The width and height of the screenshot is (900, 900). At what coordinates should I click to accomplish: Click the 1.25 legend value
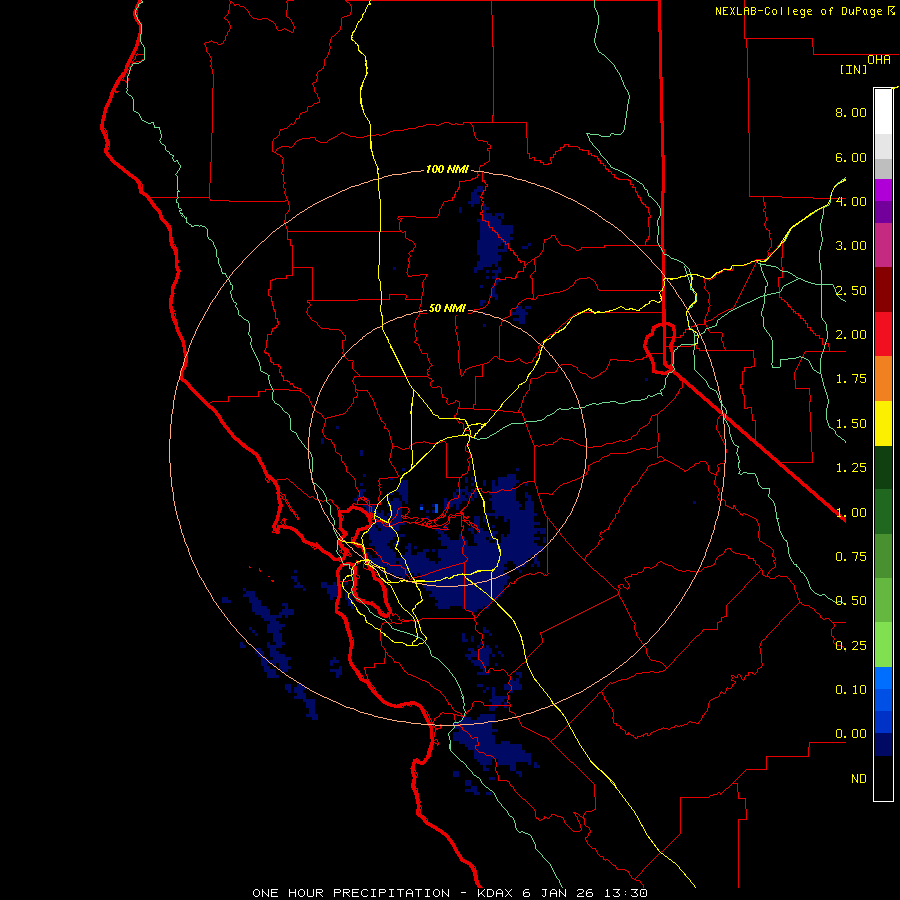(851, 468)
